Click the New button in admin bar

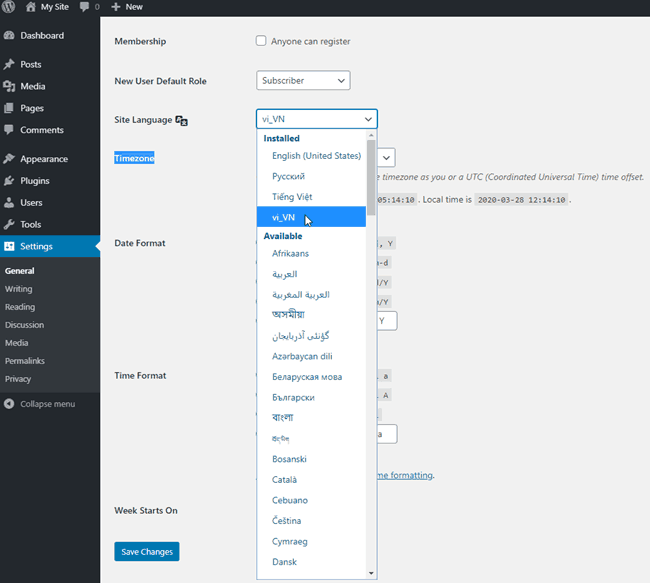pyautogui.click(x=127, y=7)
